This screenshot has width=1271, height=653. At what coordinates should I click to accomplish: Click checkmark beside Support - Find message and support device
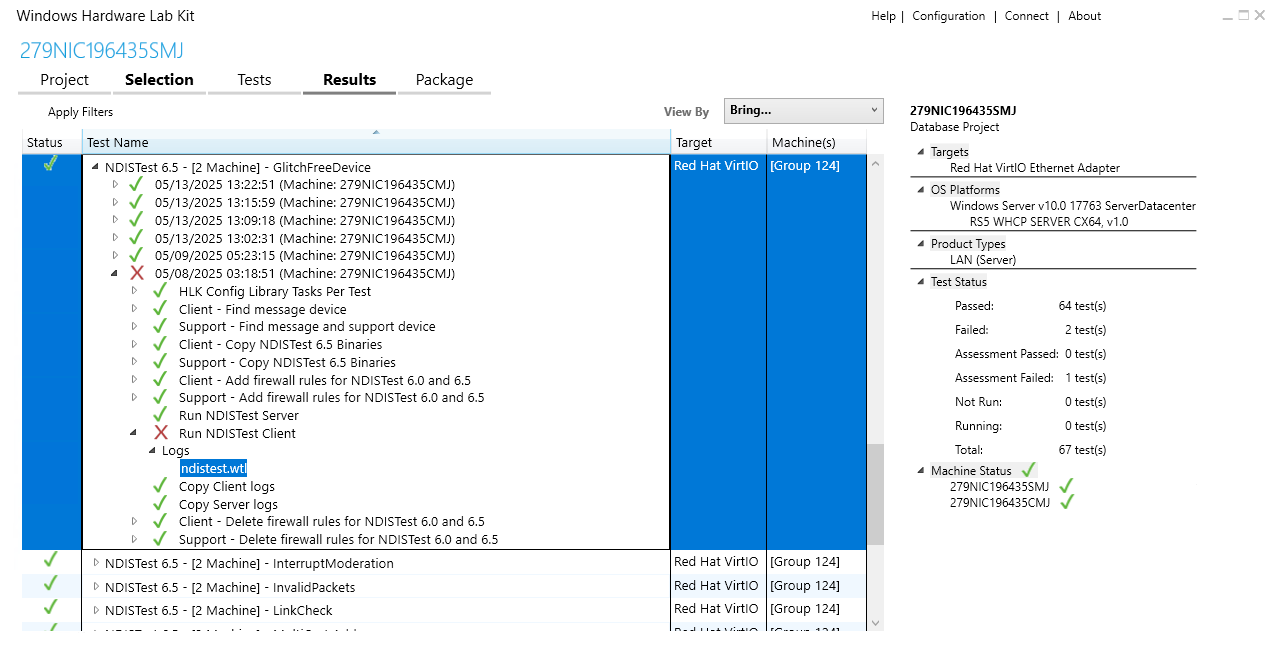(160, 326)
